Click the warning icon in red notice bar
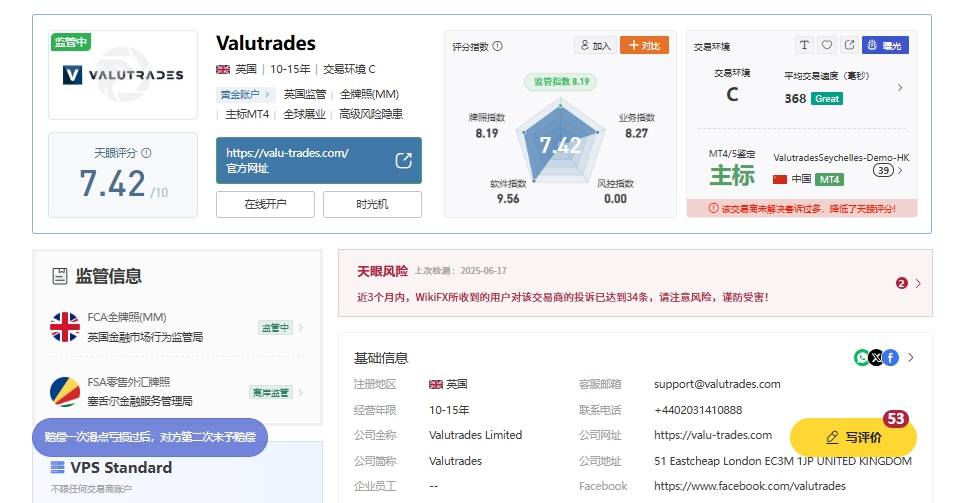Screen dimensions: 956x503 pos(713,209)
